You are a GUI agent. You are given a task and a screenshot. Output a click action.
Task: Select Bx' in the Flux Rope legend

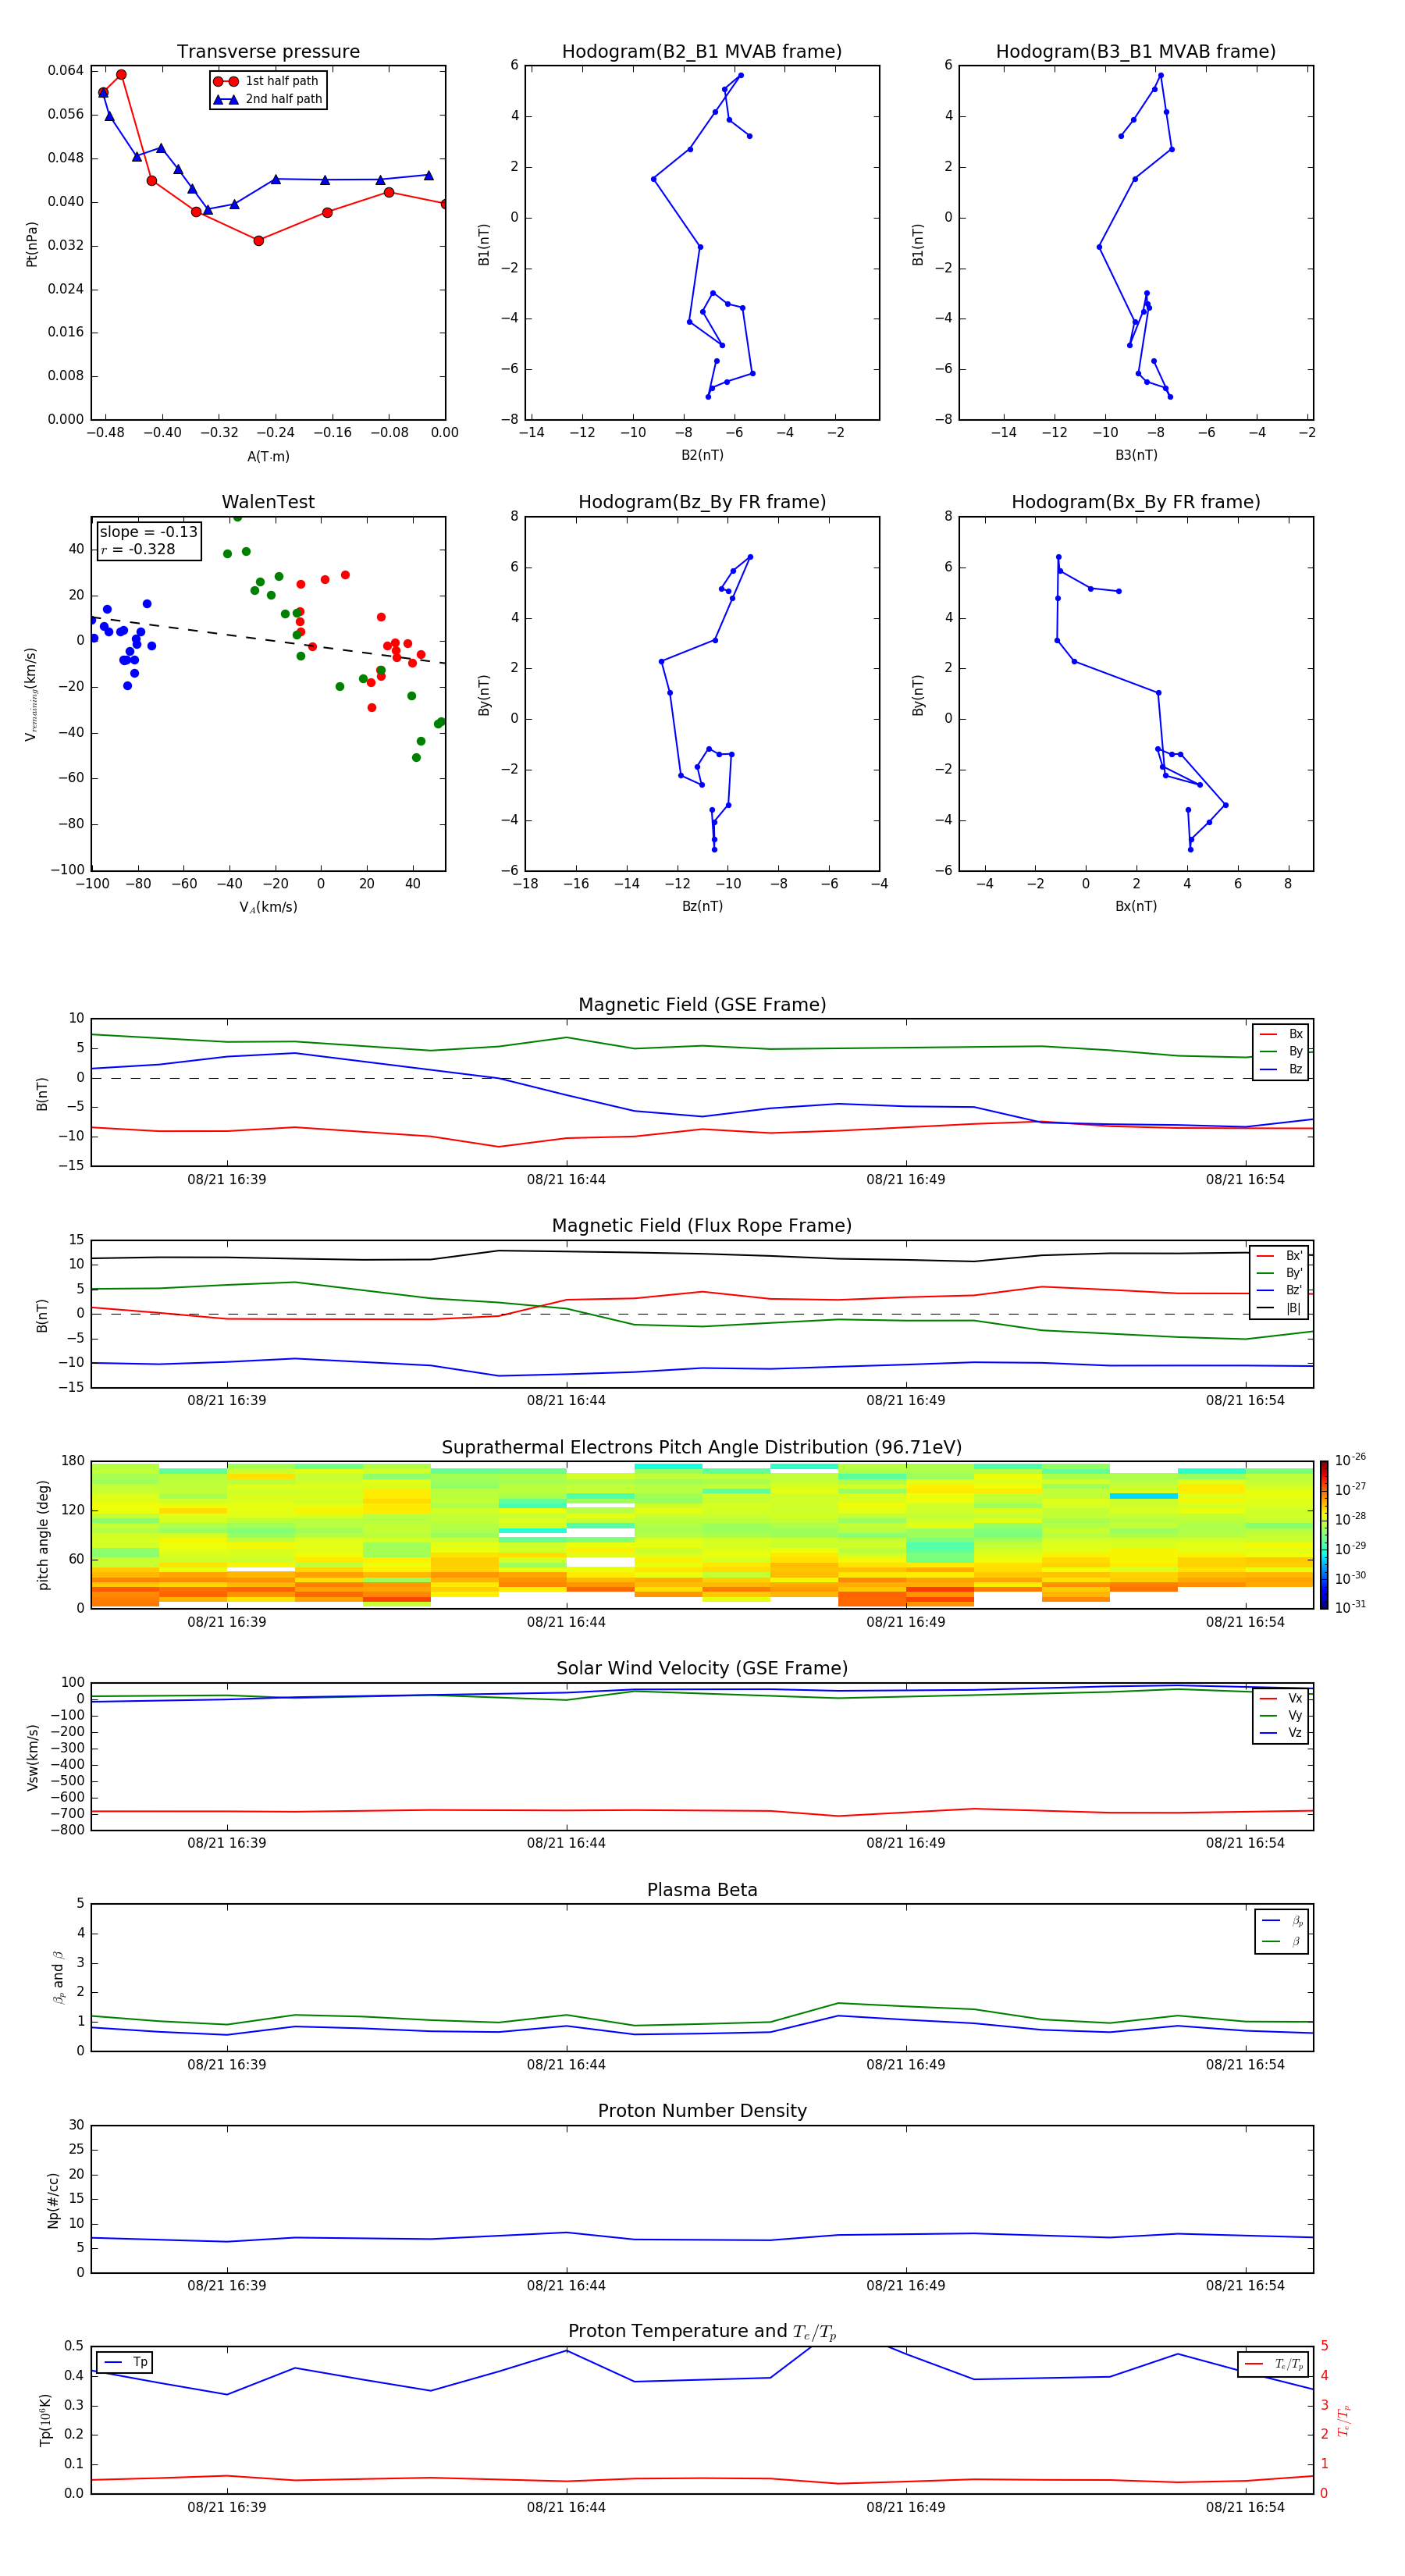tap(1279, 1256)
